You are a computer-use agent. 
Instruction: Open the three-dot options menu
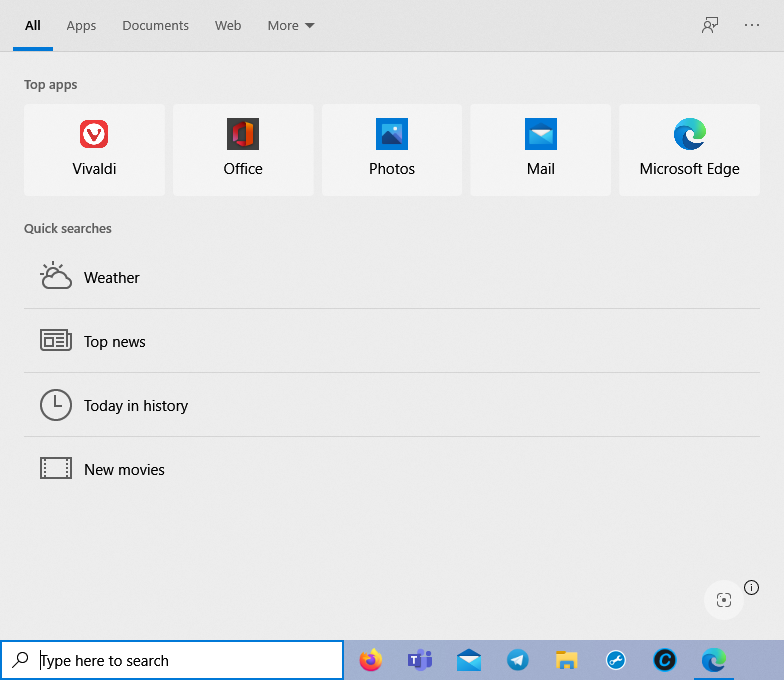(752, 25)
